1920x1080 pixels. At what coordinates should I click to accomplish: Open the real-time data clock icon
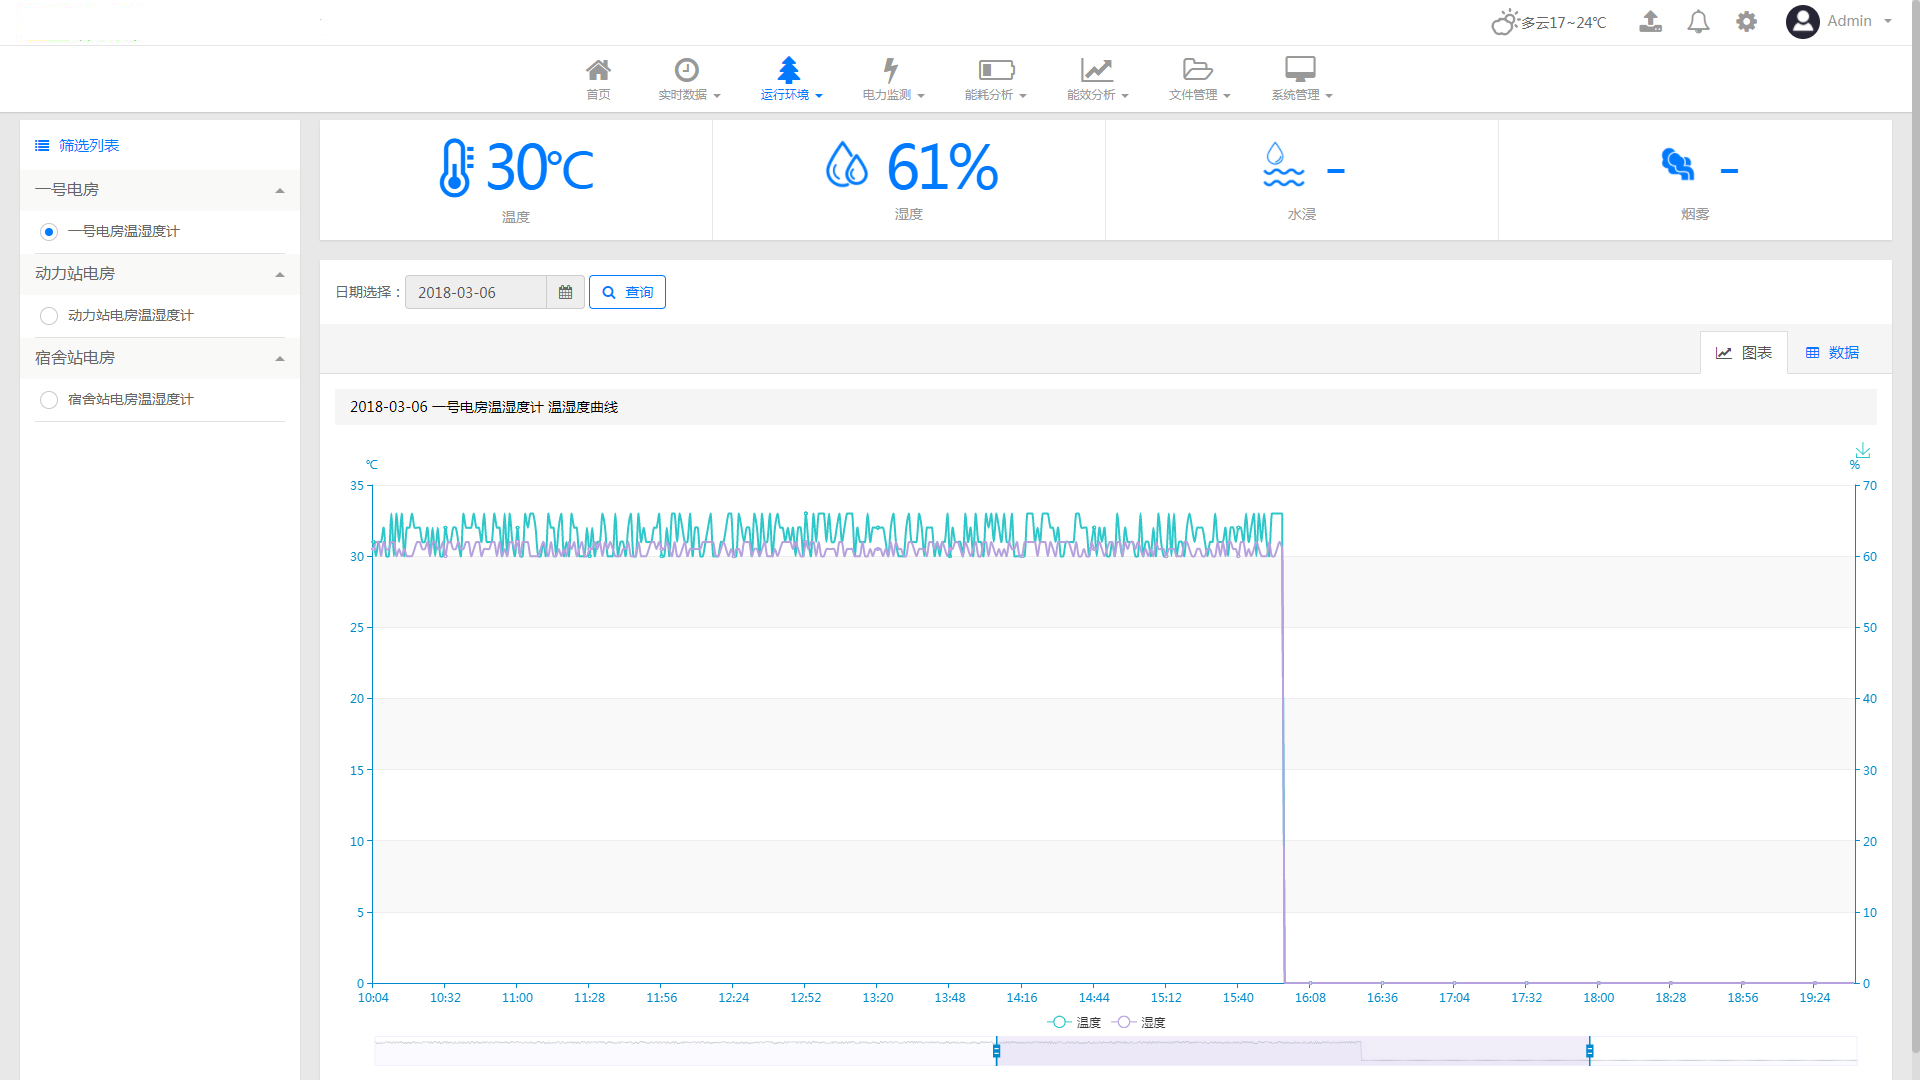pos(686,70)
